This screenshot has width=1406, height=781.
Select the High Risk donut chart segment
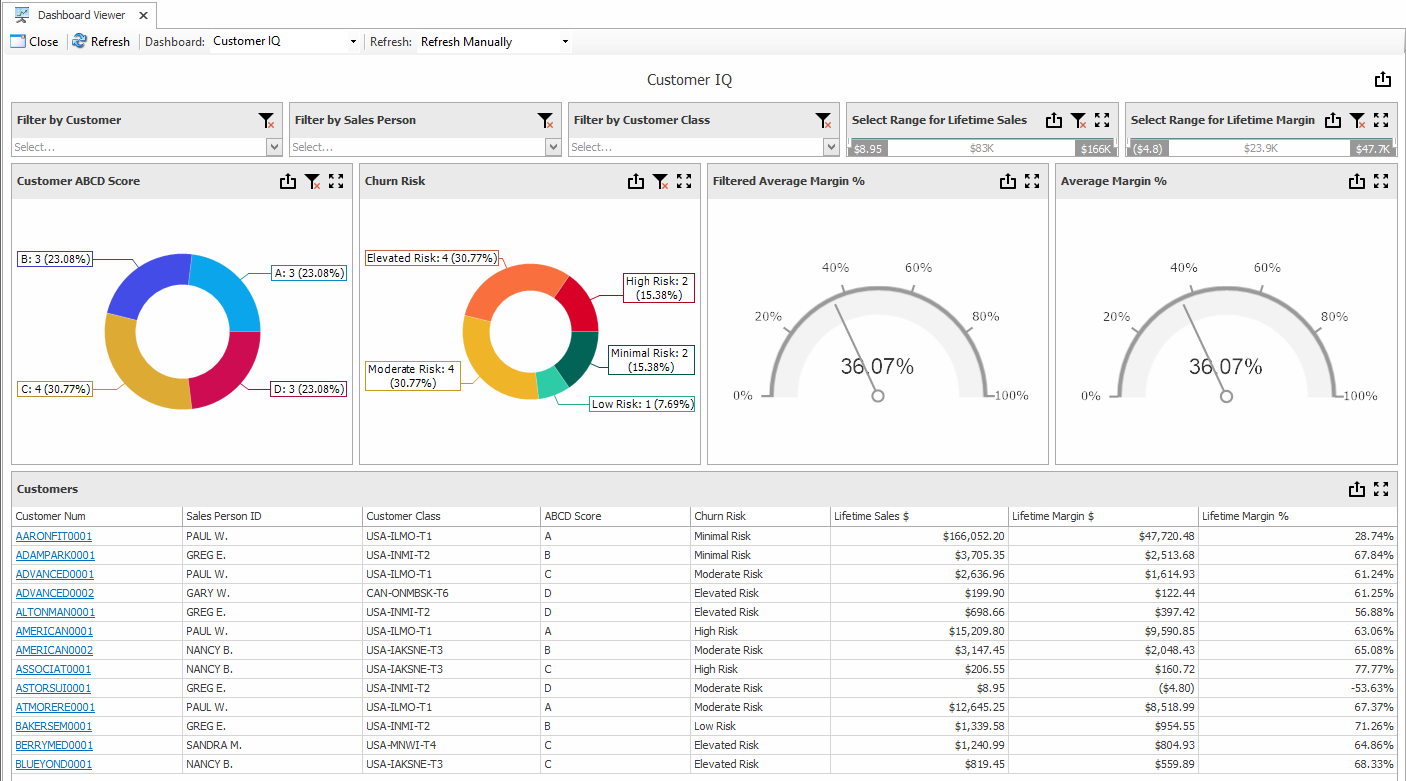click(577, 305)
